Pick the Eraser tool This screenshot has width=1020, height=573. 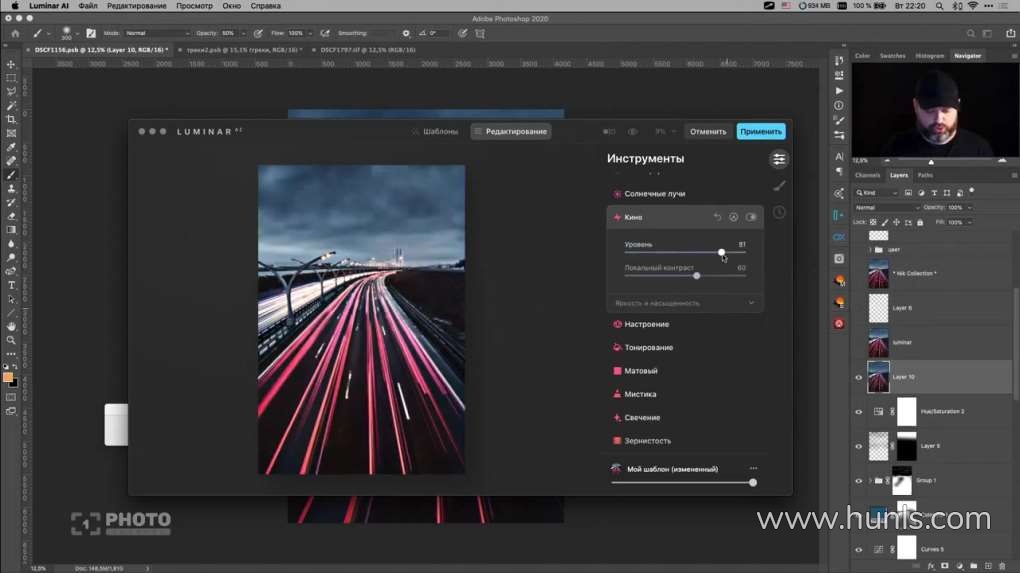pyautogui.click(x=11, y=216)
